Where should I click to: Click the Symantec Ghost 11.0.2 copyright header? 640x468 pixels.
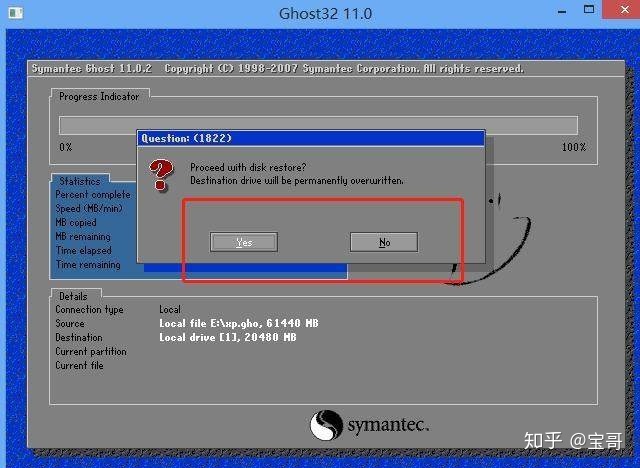(x=278, y=69)
